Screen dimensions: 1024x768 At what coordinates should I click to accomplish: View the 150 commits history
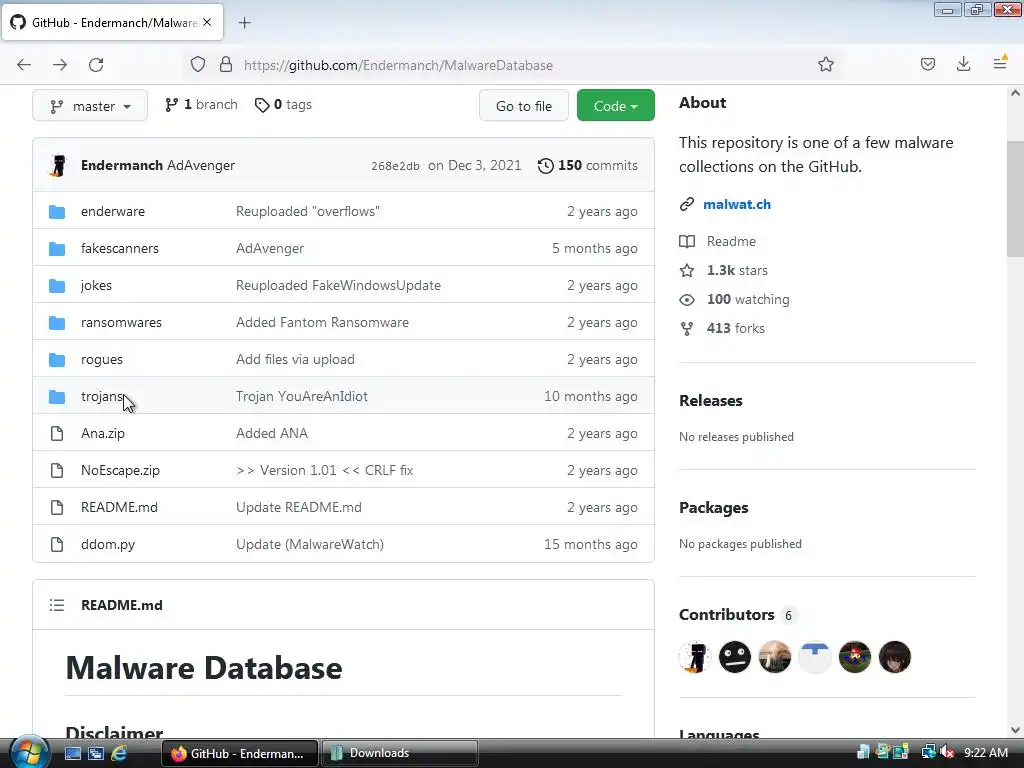pyautogui.click(x=588, y=165)
